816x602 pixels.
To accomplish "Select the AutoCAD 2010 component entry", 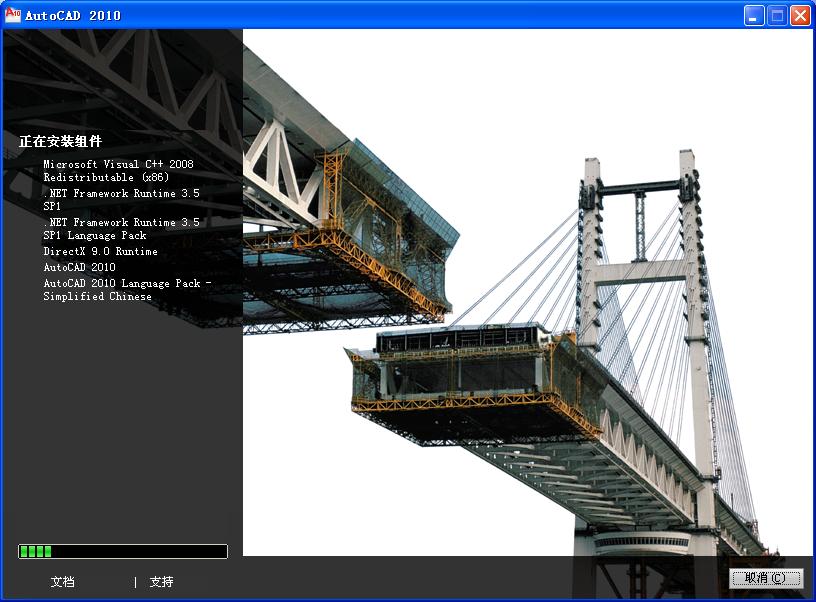I will pyautogui.click(x=79, y=268).
